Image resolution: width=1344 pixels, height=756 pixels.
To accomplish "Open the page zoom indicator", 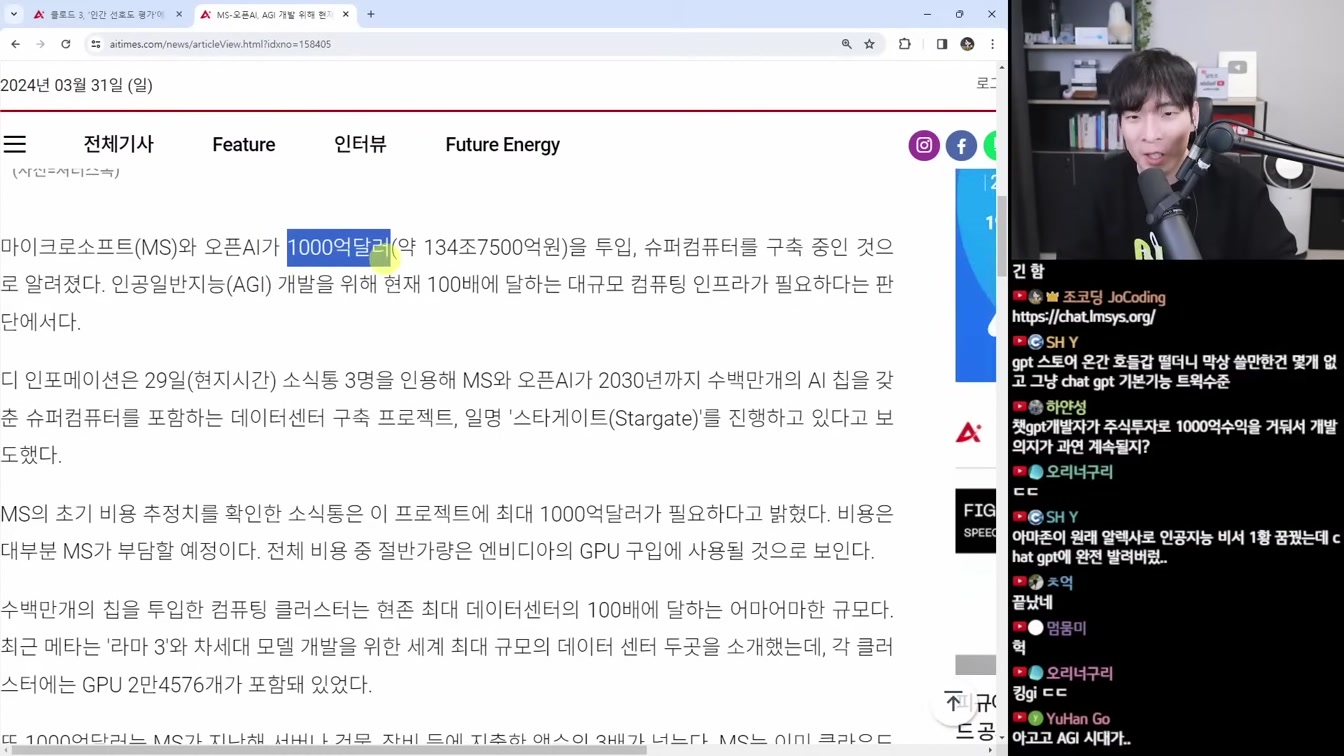I will (x=847, y=44).
